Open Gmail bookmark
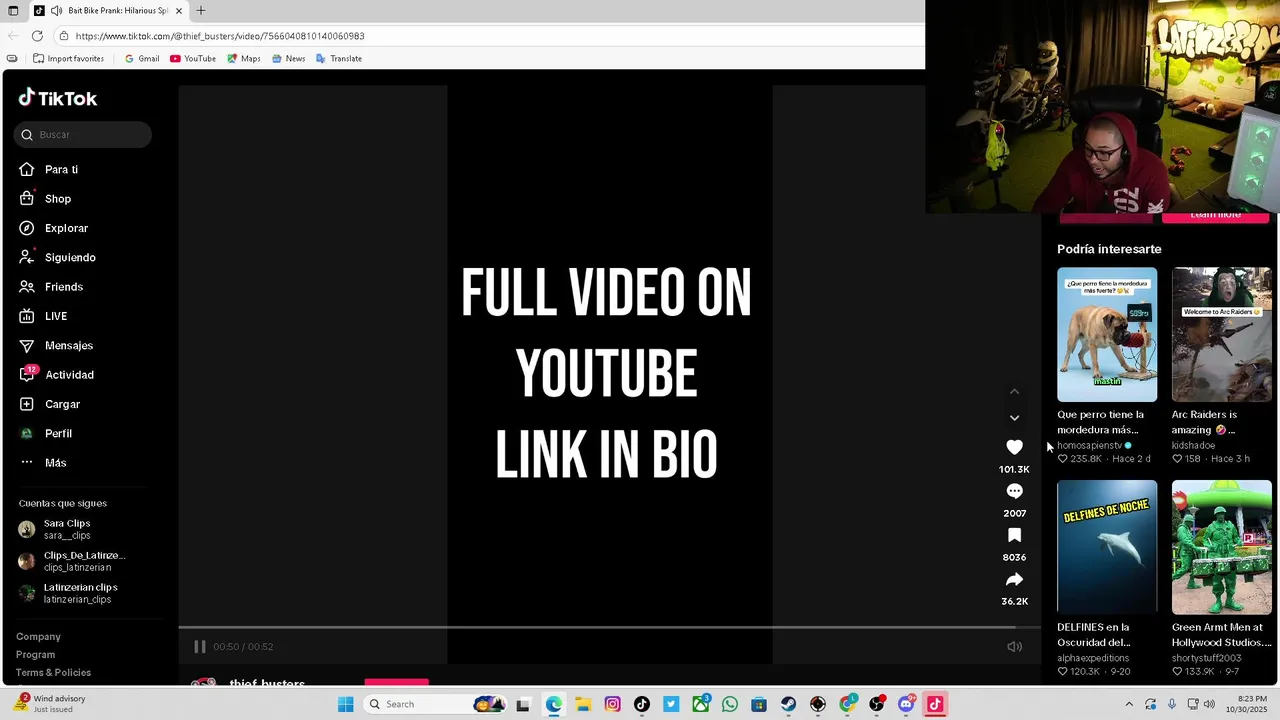1280x720 pixels. coord(142,59)
